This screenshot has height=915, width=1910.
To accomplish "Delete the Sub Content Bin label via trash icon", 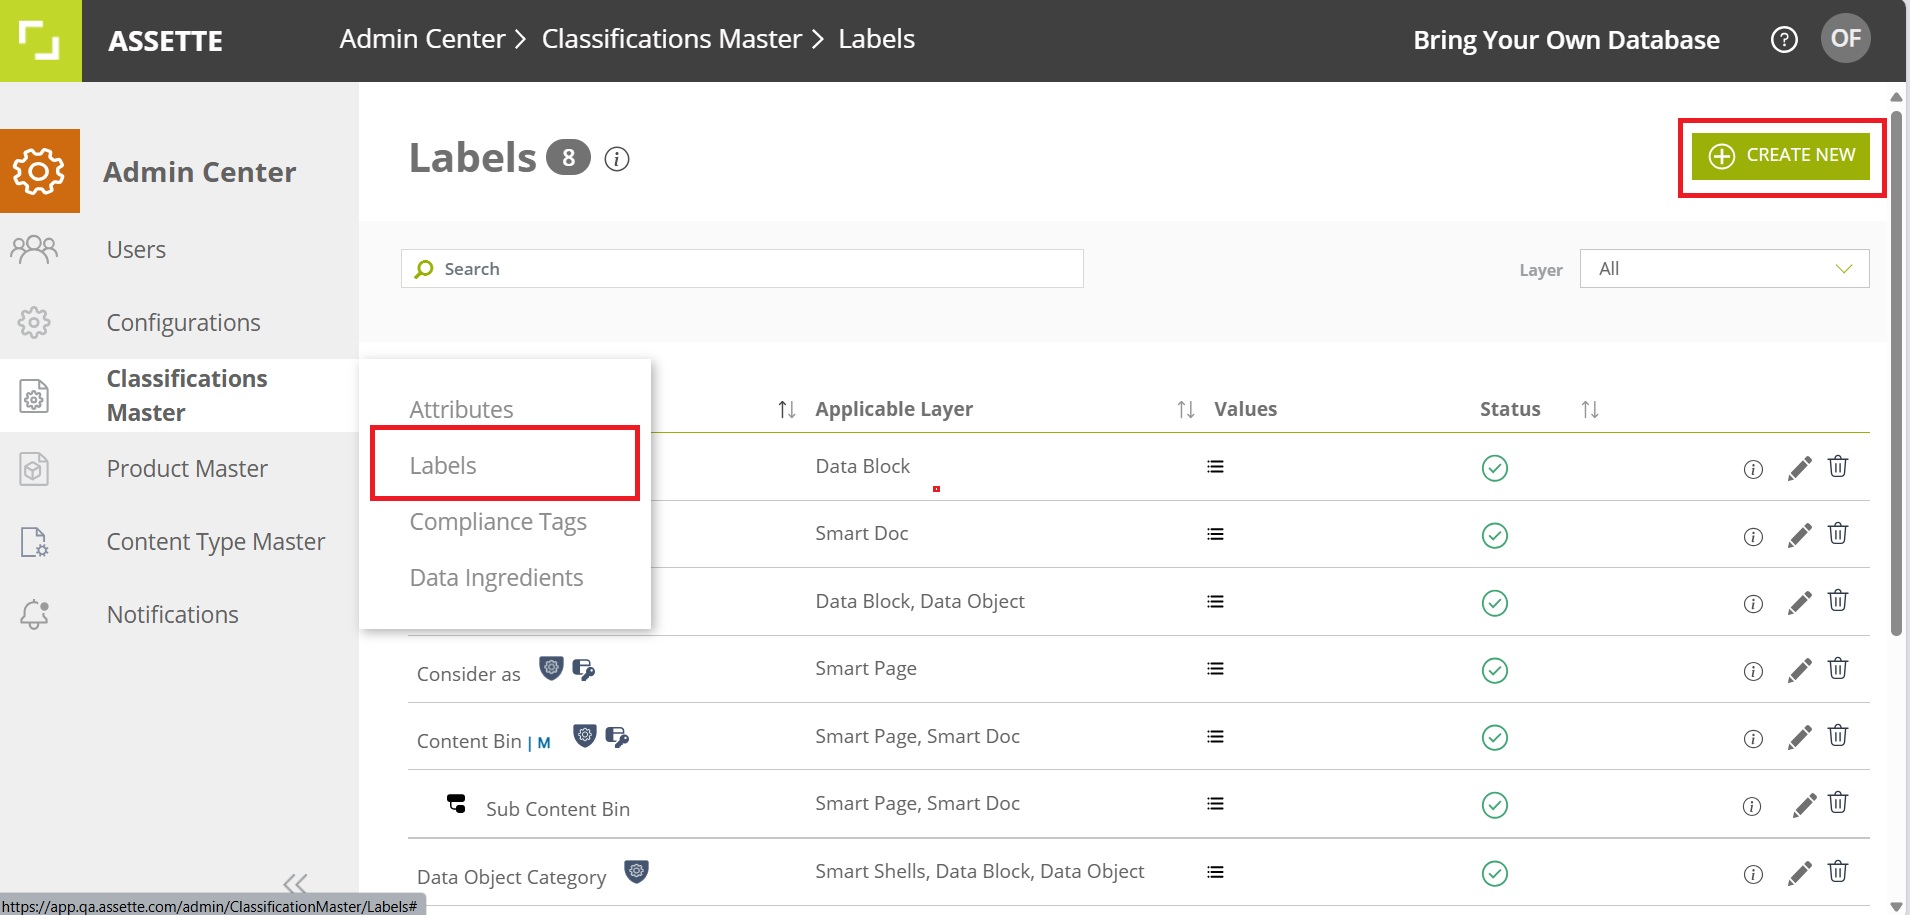I will (1840, 803).
